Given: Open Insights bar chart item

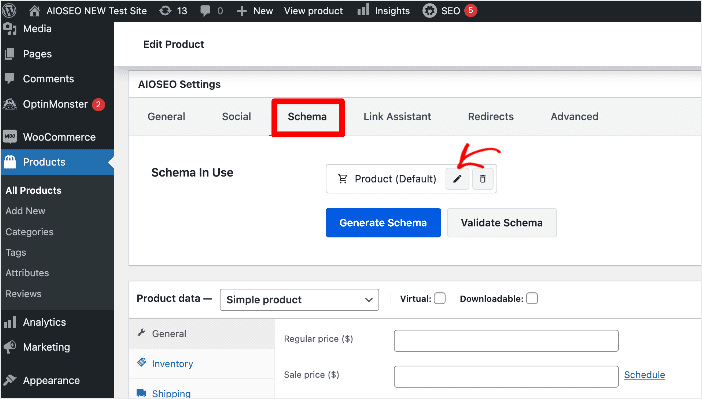Looking at the screenshot, I should pyautogui.click(x=384, y=10).
